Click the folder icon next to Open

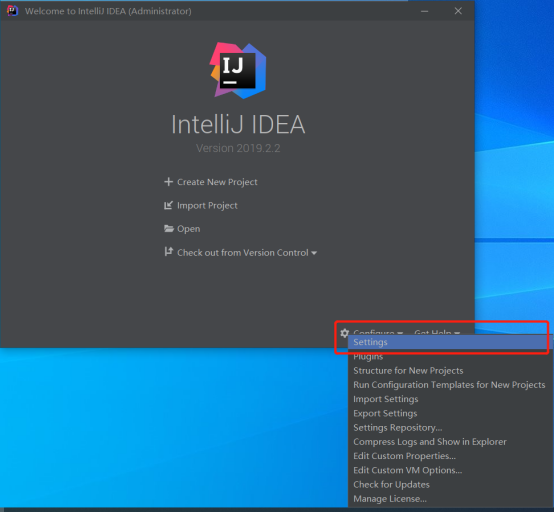(169, 229)
